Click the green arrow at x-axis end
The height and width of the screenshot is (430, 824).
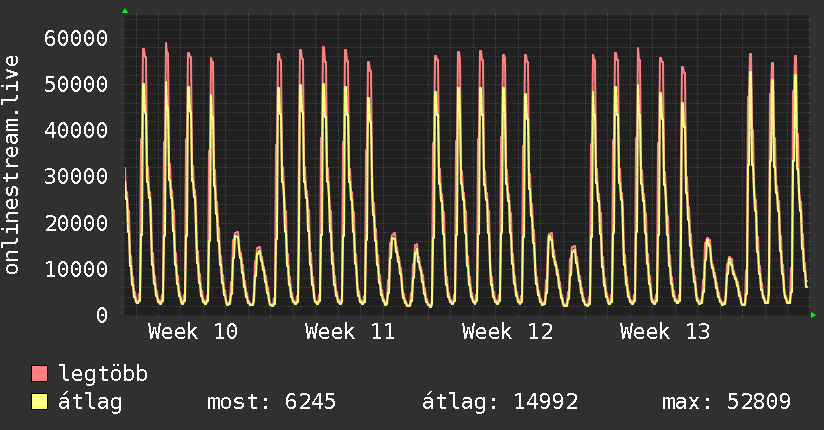tap(813, 315)
